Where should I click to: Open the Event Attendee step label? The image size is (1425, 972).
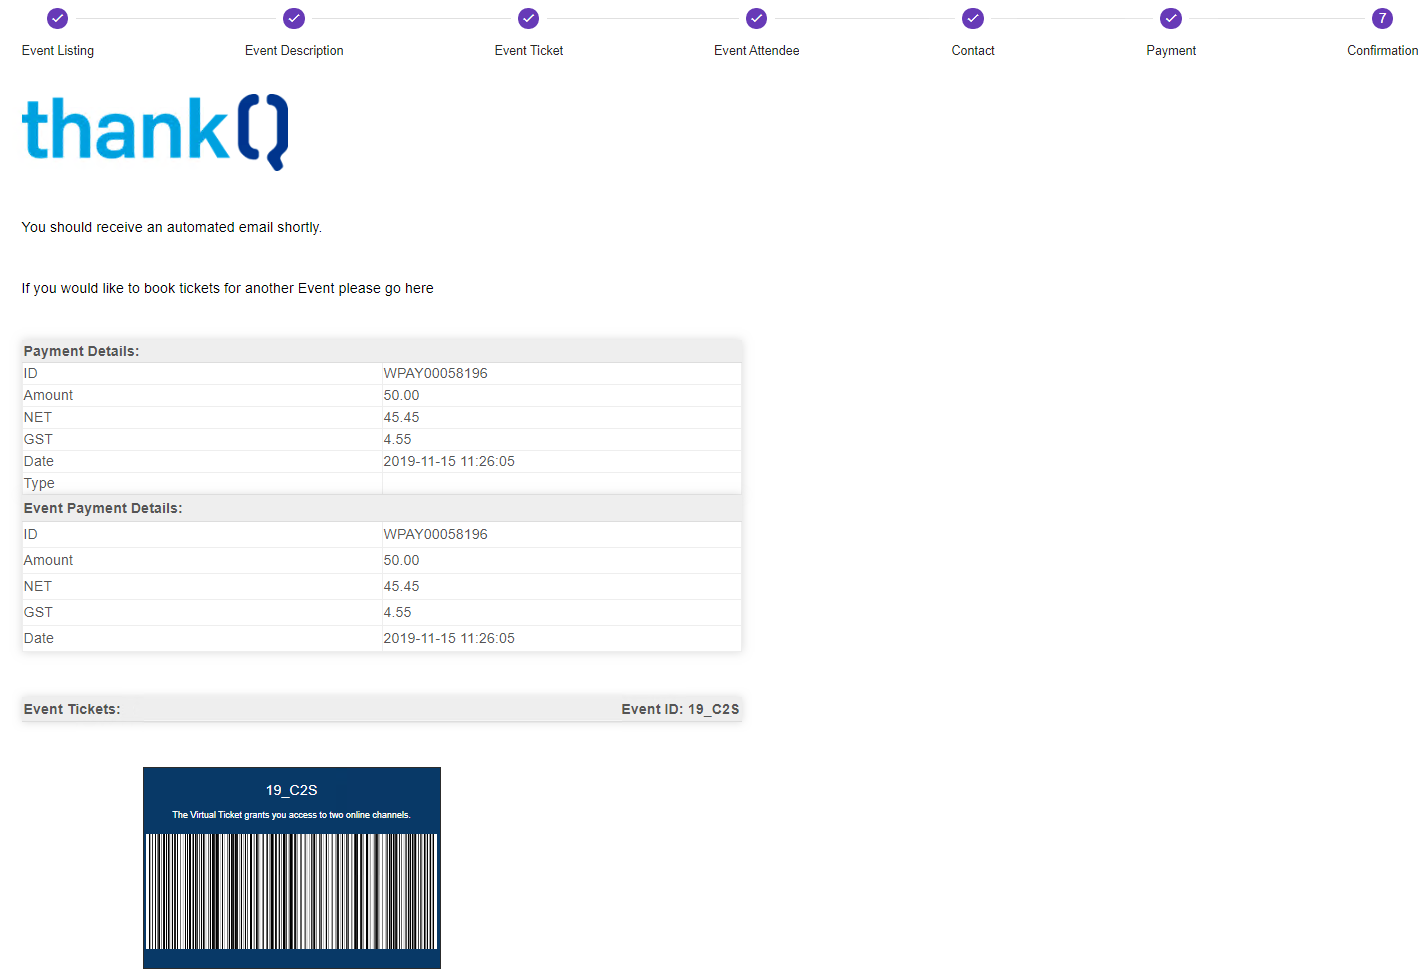coord(757,50)
